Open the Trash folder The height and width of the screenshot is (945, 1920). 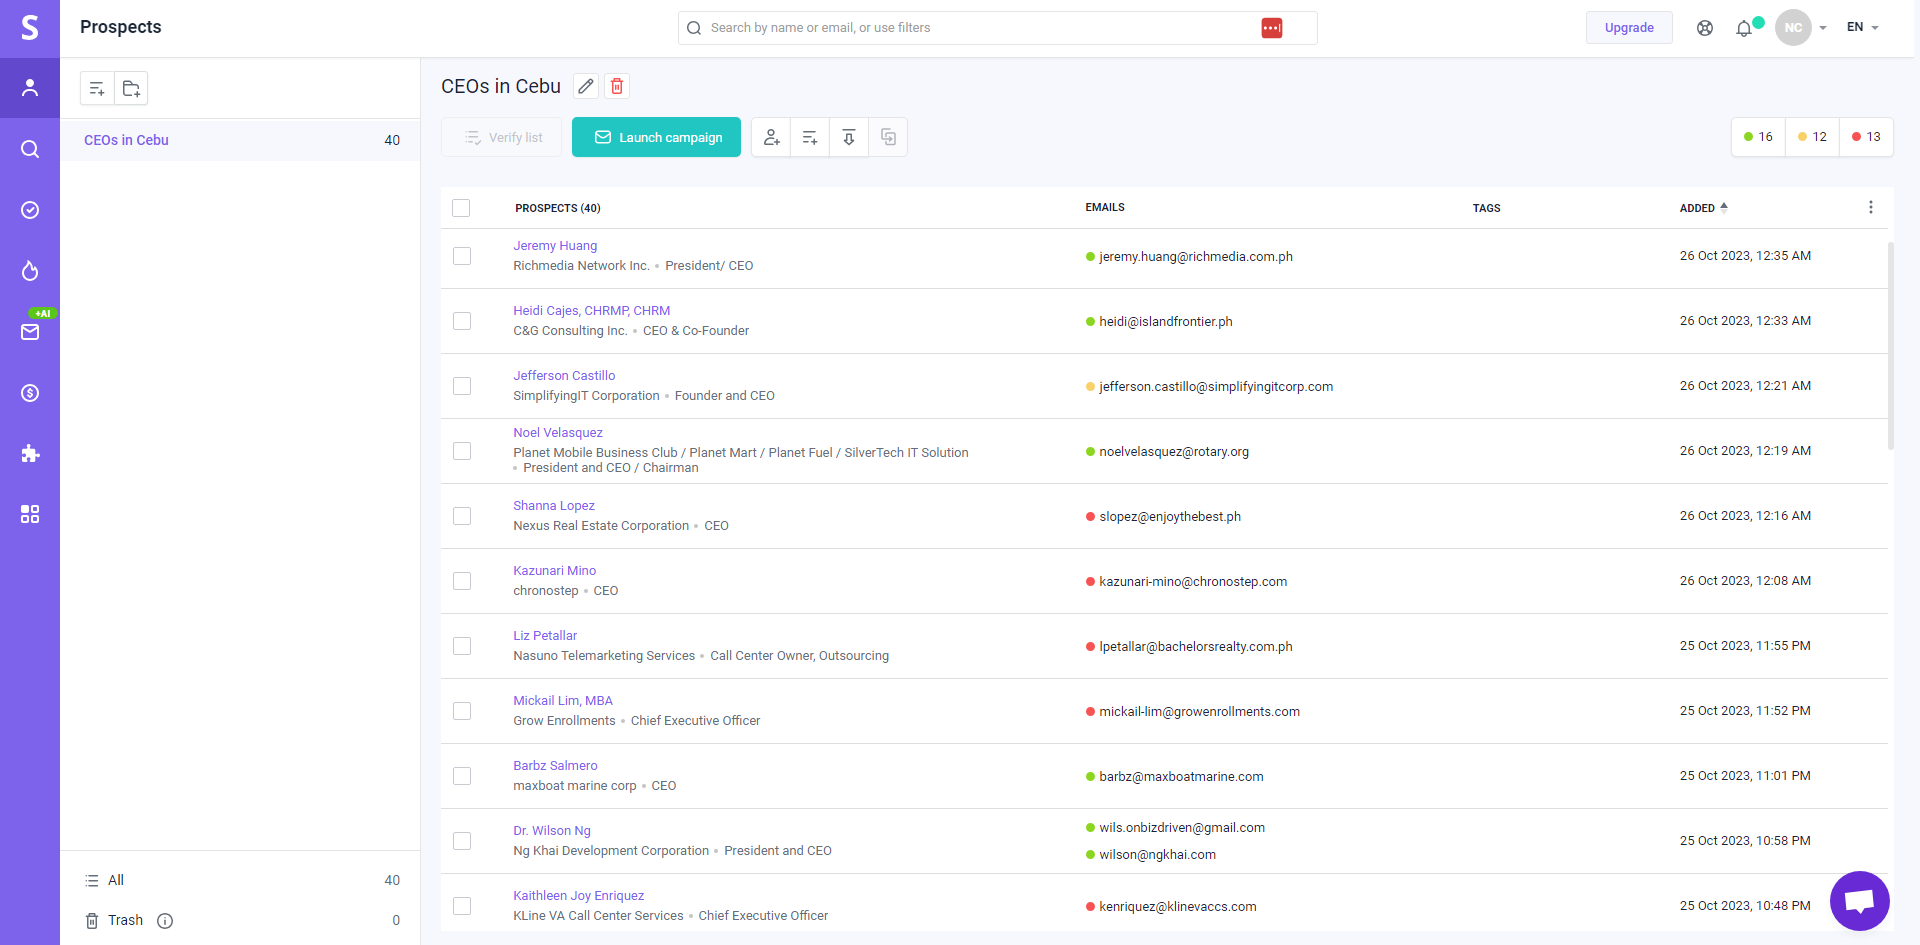click(x=125, y=920)
